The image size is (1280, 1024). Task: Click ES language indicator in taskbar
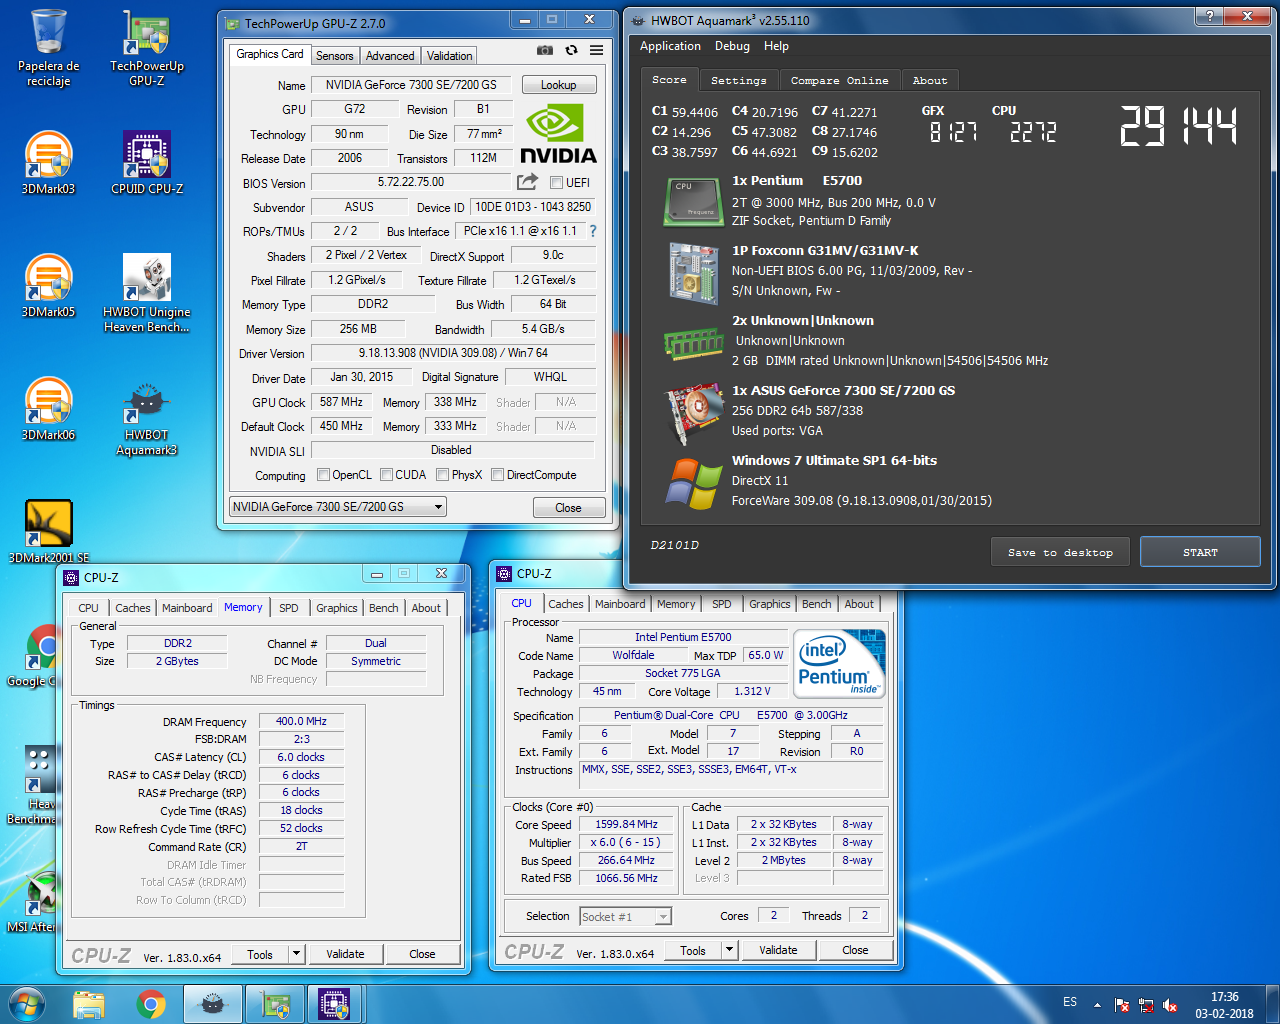point(1070,1002)
